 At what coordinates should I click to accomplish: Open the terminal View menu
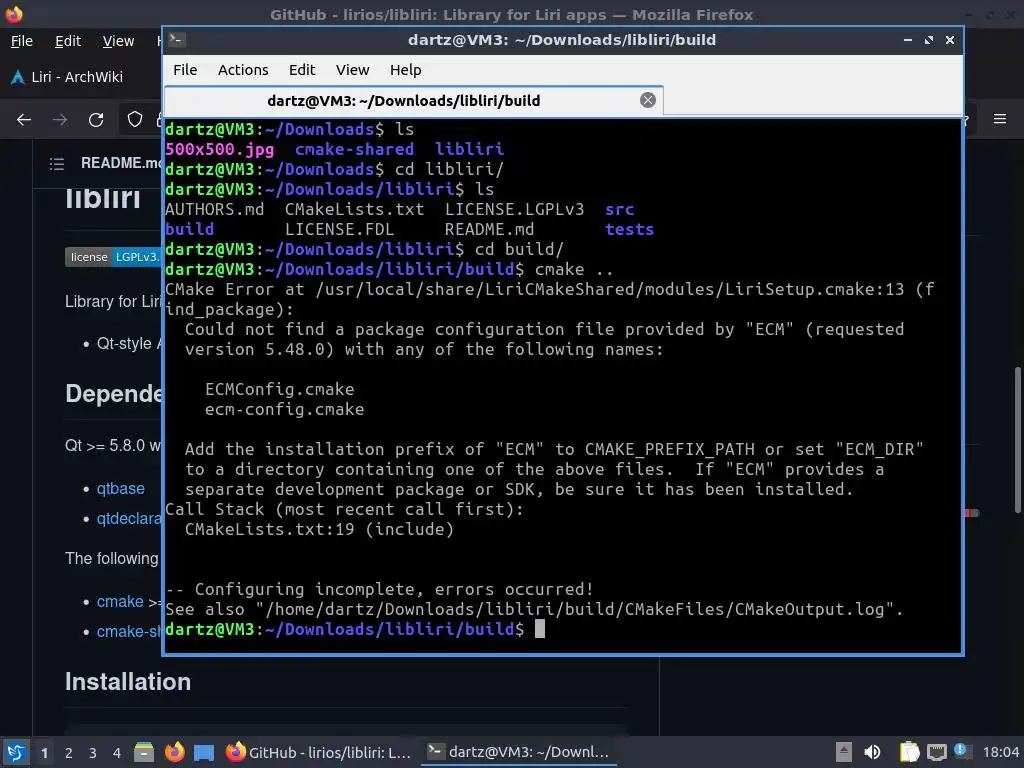click(x=353, y=70)
